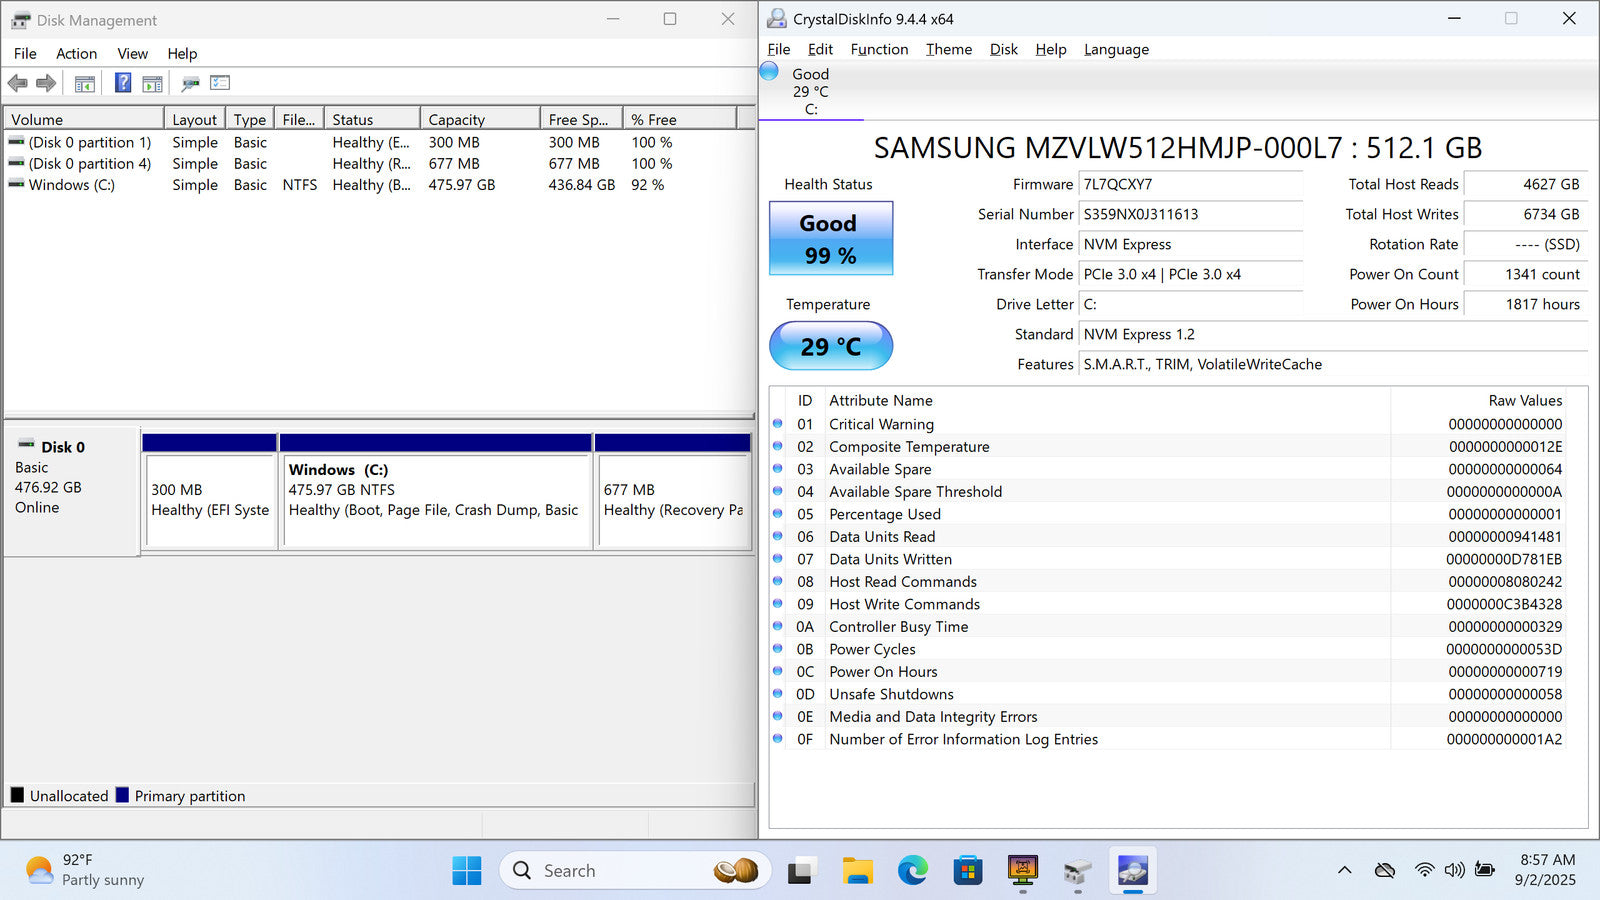Open Edit menu in CrystalDiskInfo
1600x900 pixels.
820,49
